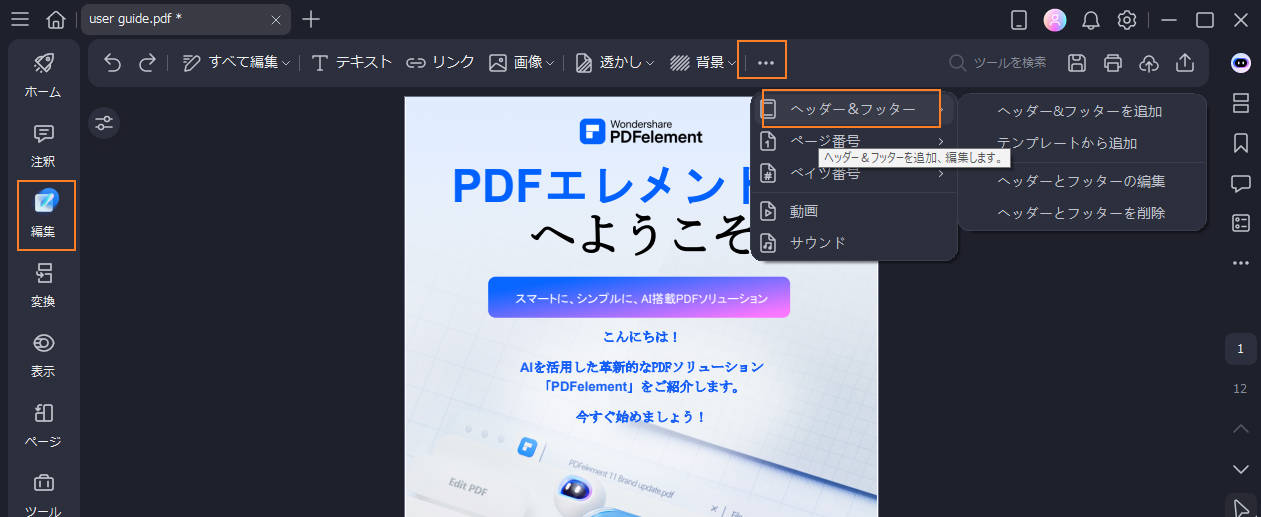The image size is (1261, 517).
Task: Print the document
Action: click(1113, 62)
